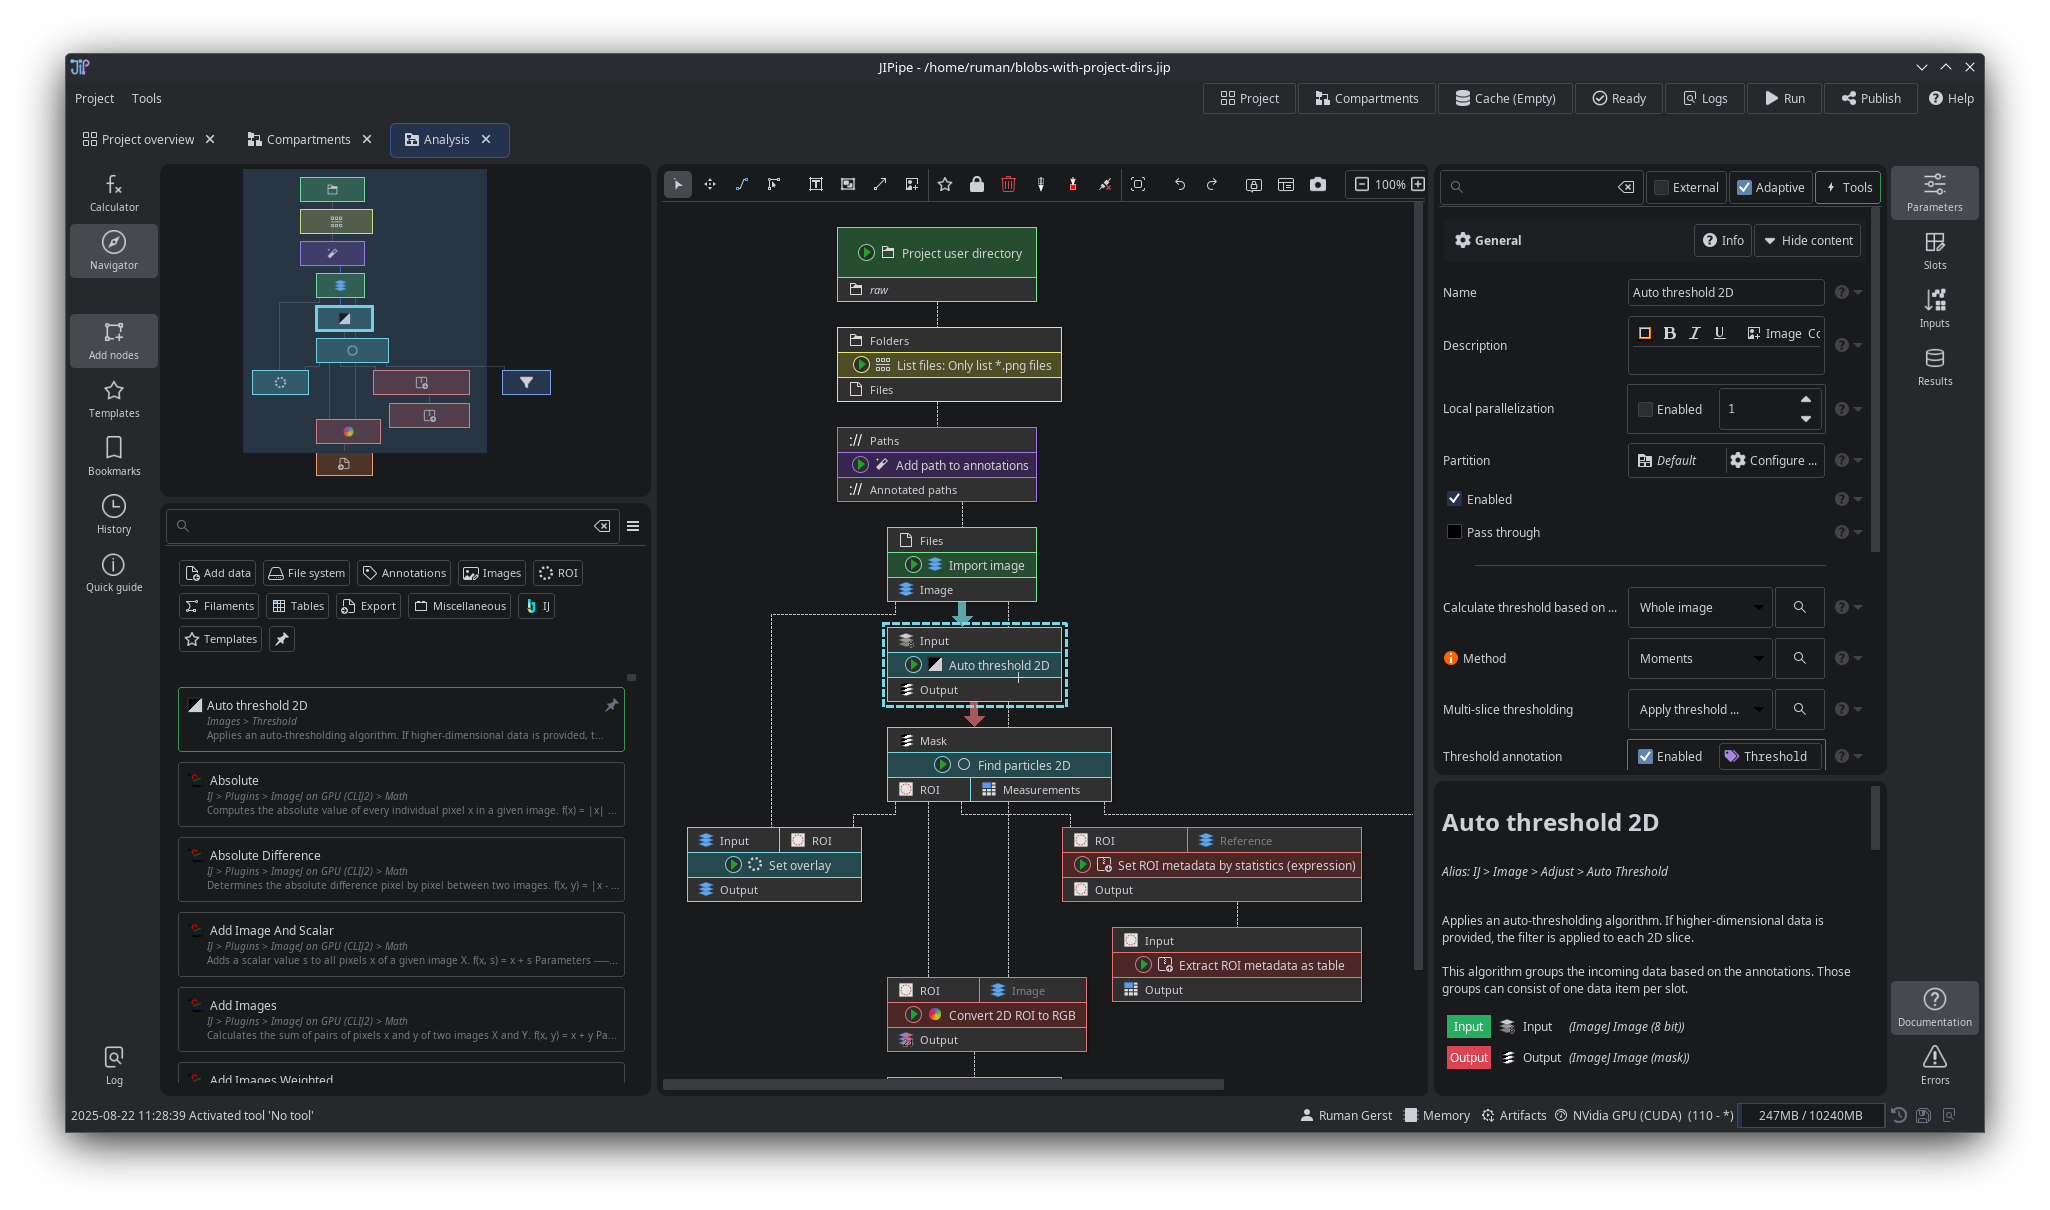Switch to the Compartments tab
This screenshot has height=1210, width=2050.
pos(308,139)
